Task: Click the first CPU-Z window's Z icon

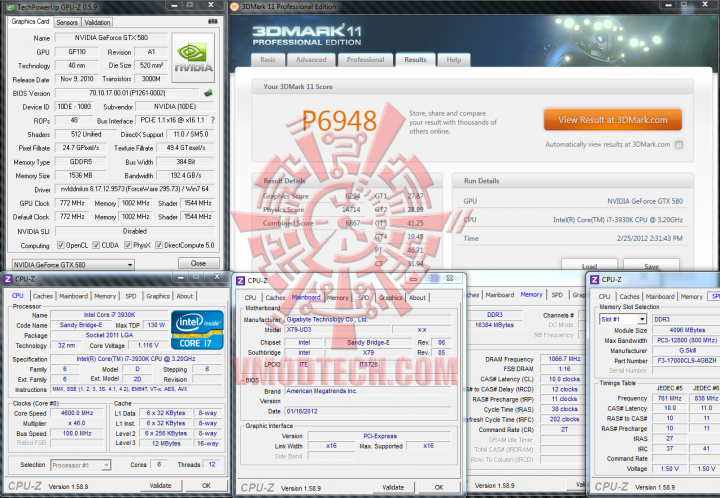Action: click(8, 279)
